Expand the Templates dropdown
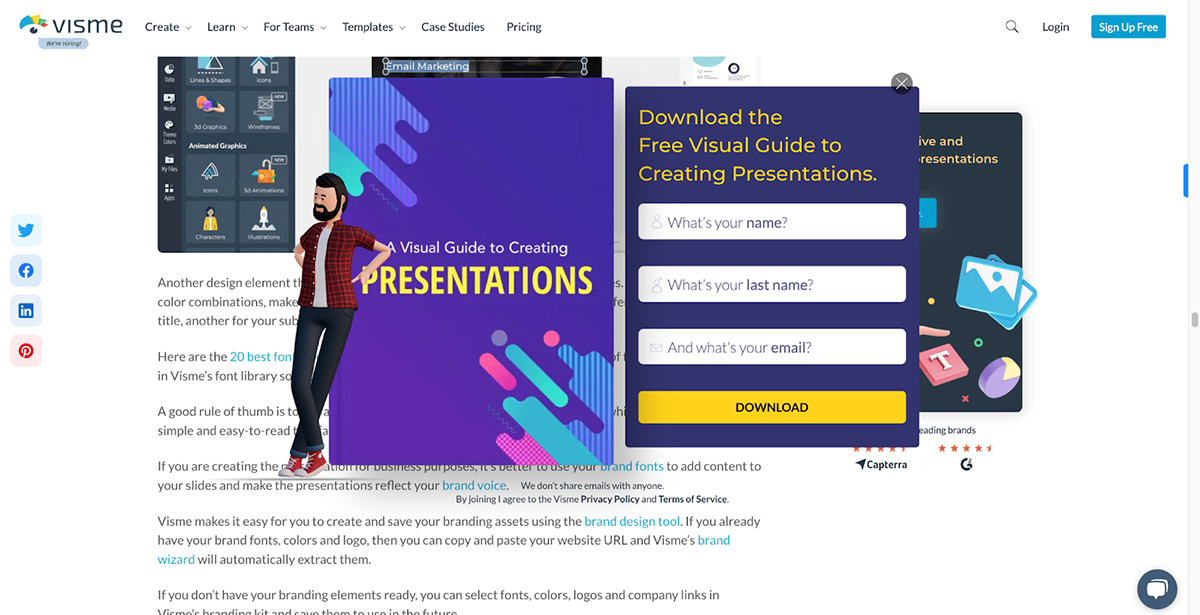The image size is (1200, 615). [x=367, y=27]
